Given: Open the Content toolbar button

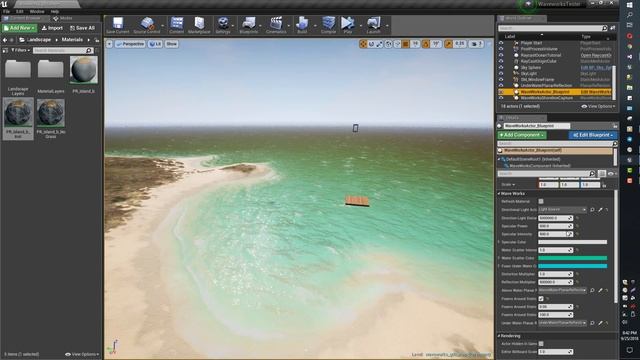Looking at the screenshot, I should 177,25.
